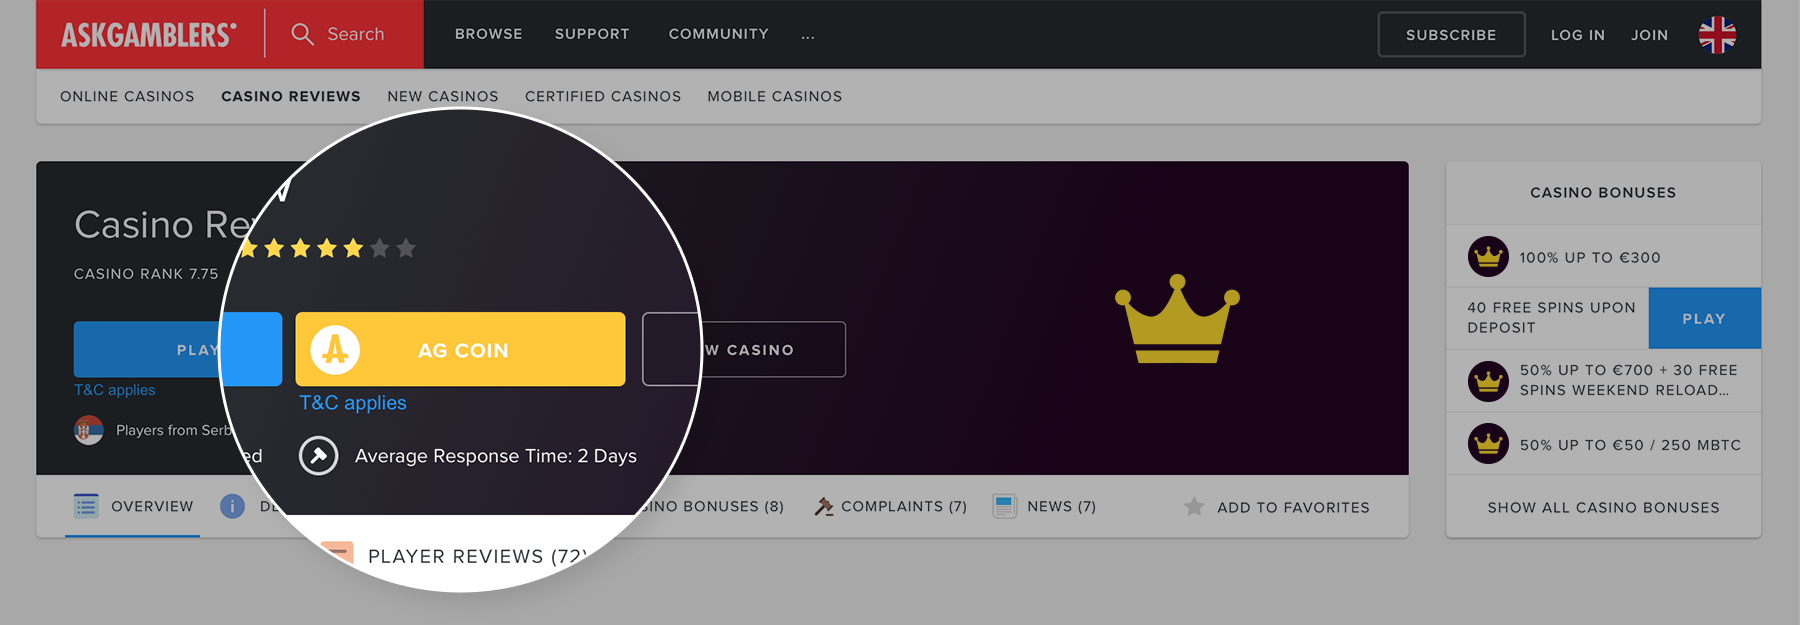Click the Subscribe button

1451,35
